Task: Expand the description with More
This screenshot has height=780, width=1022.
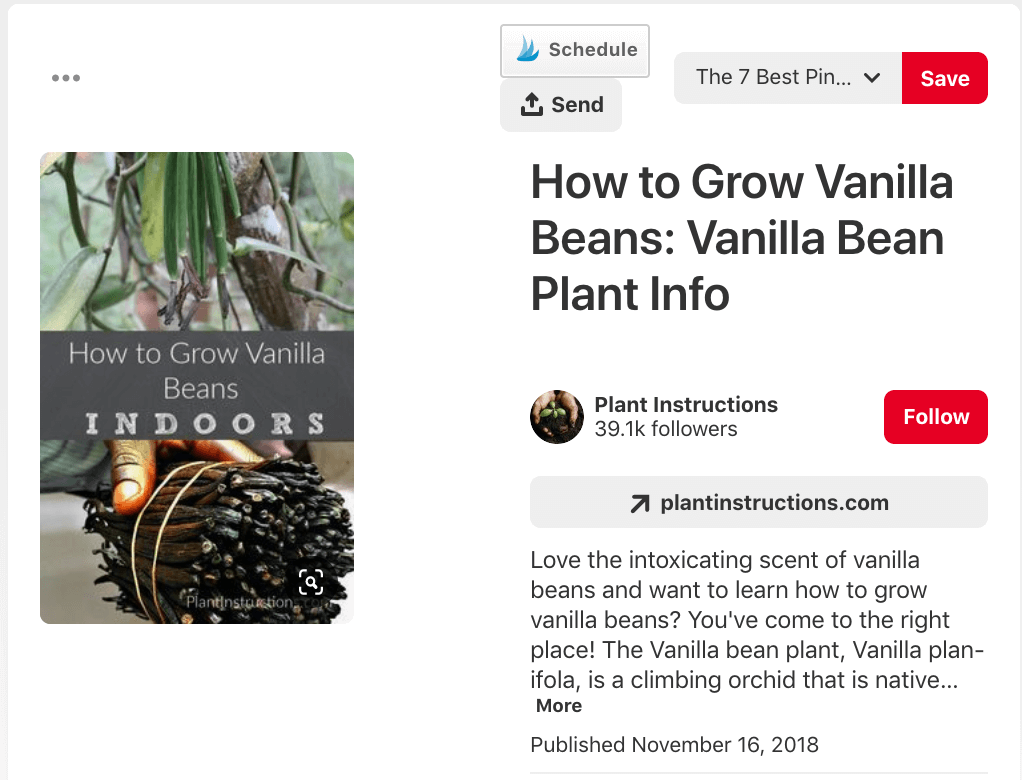Action: (x=558, y=705)
